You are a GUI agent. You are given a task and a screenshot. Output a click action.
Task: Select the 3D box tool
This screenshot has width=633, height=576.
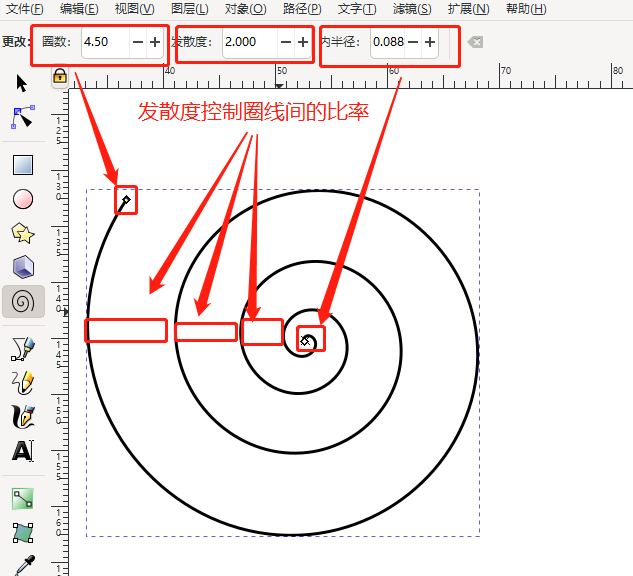(x=23, y=267)
